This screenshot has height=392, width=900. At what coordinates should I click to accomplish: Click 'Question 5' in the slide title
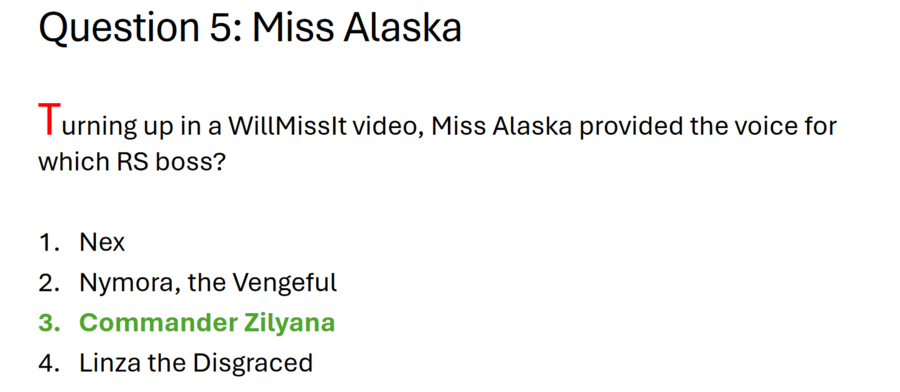137,27
